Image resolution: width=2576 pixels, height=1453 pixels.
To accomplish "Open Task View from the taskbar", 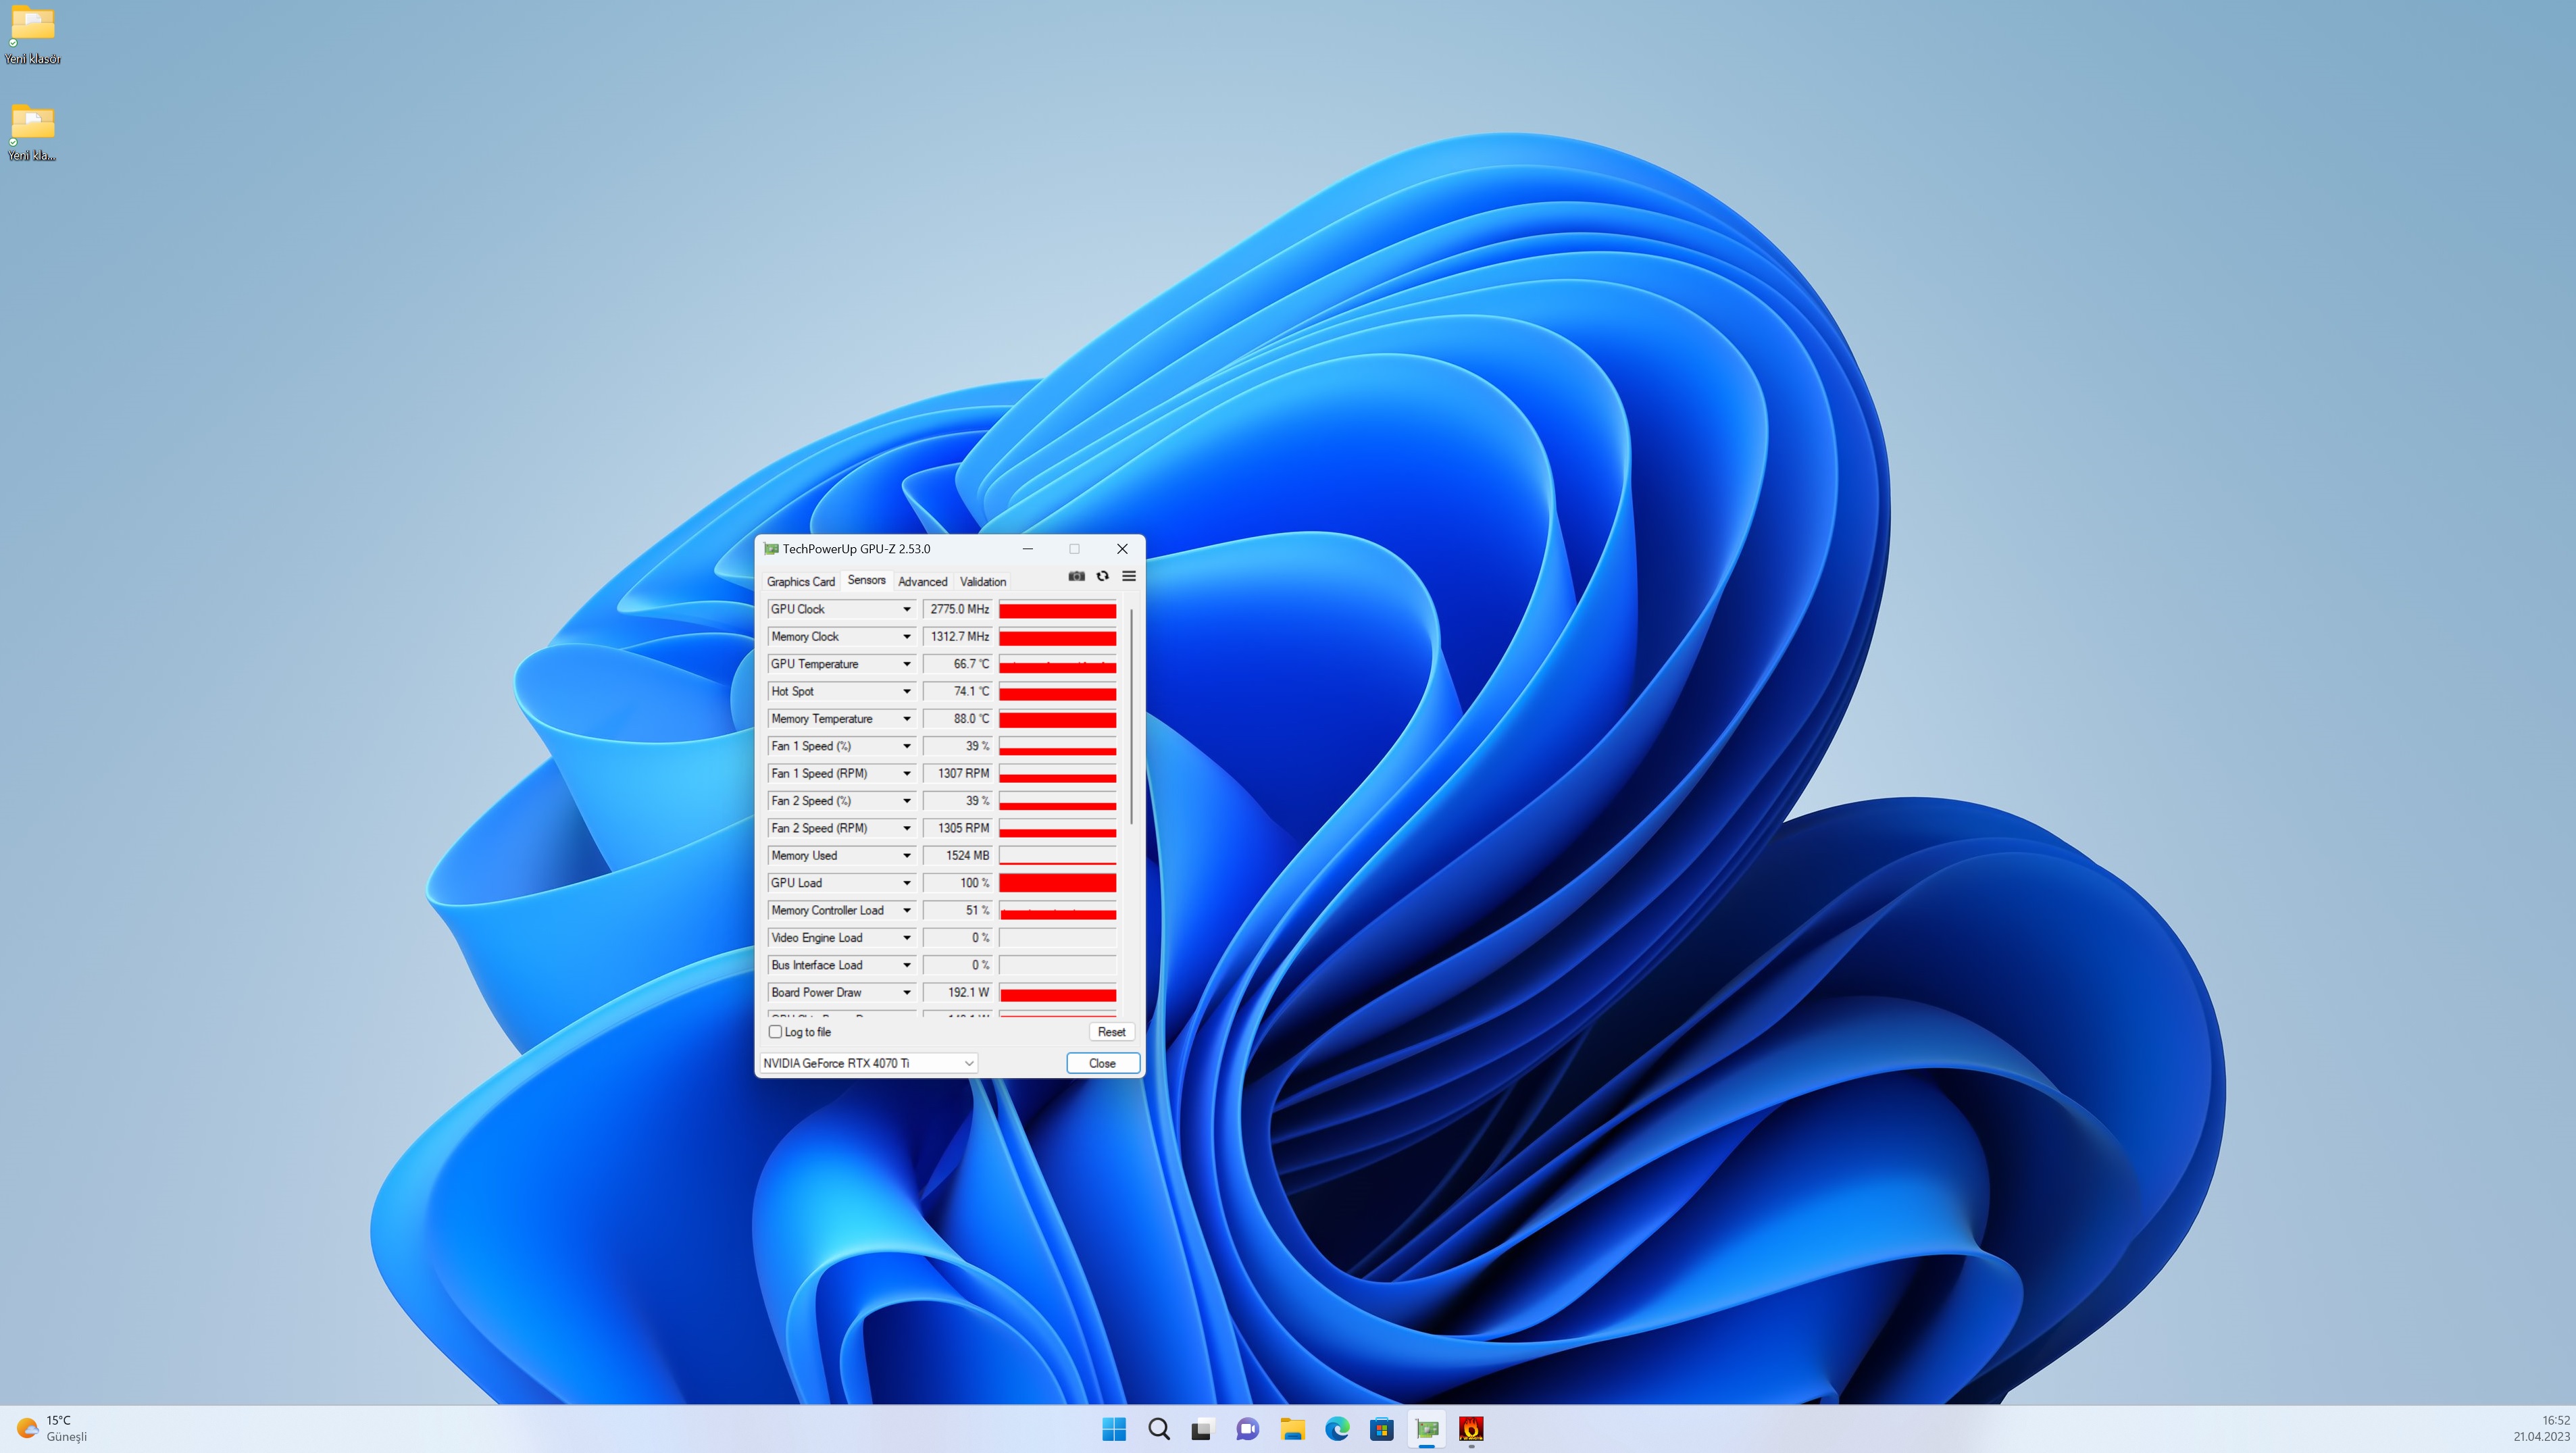I will [1202, 1429].
